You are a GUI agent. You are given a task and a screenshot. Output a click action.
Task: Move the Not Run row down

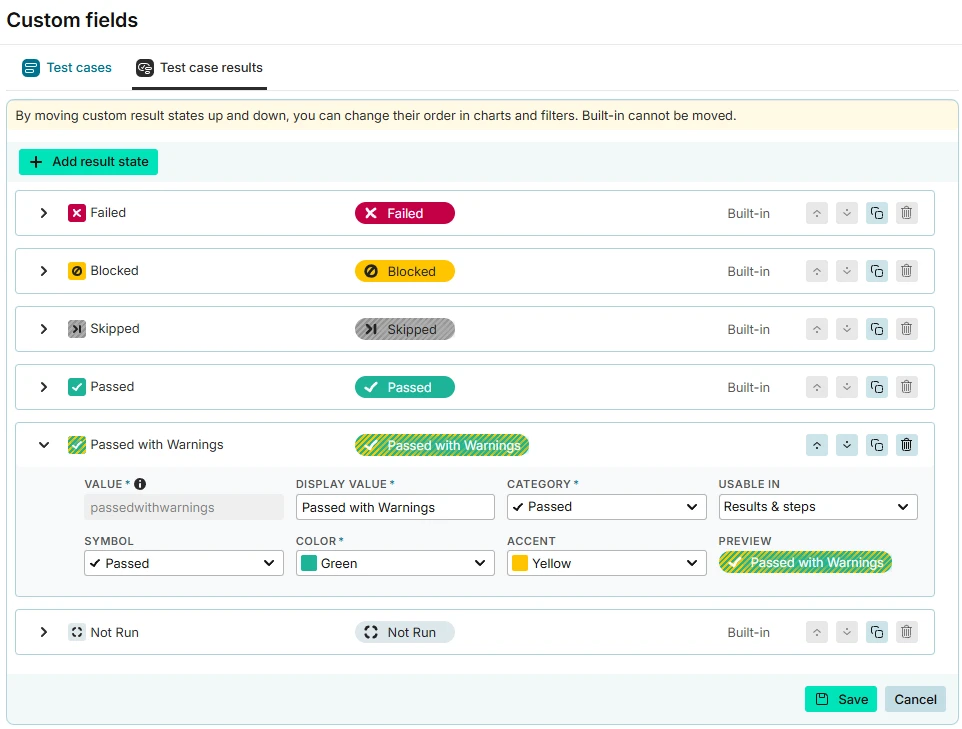click(x=847, y=631)
